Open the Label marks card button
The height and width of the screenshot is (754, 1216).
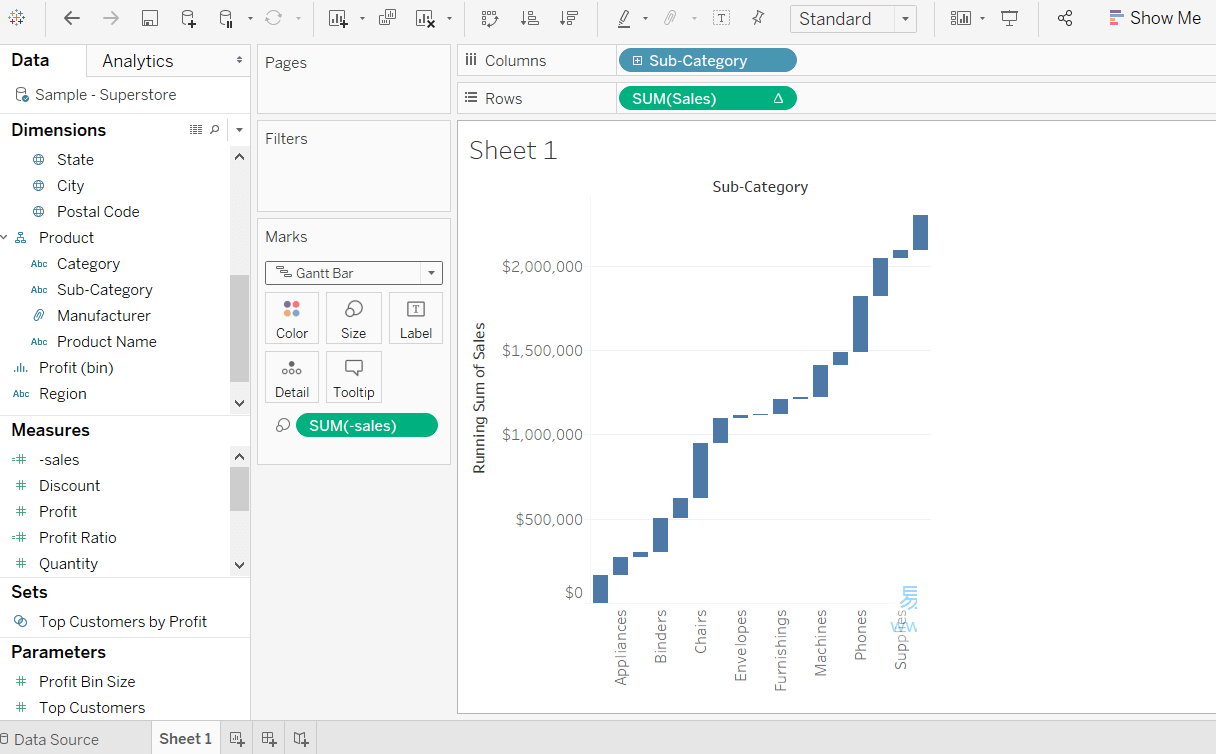[x=416, y=319]
